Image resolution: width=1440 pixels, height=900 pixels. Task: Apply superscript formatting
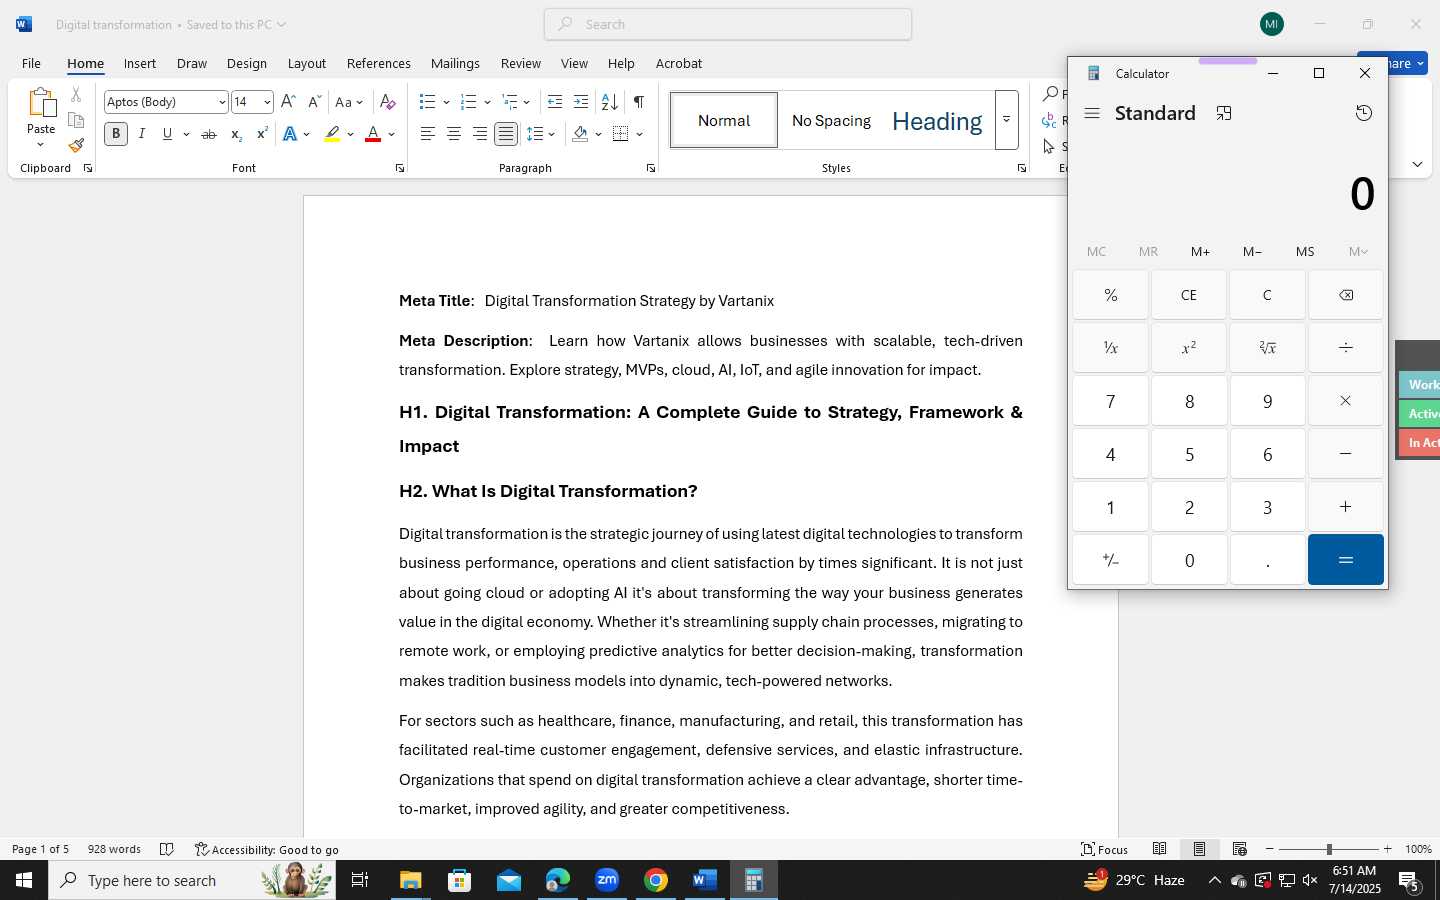262,134
